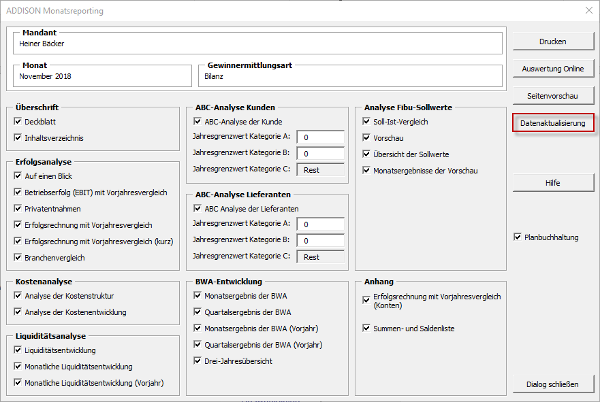Toggle Betriebserfolg (EBIT) mit Vorjahresvergleich
600x402 pixels.
tap(18, 192)
